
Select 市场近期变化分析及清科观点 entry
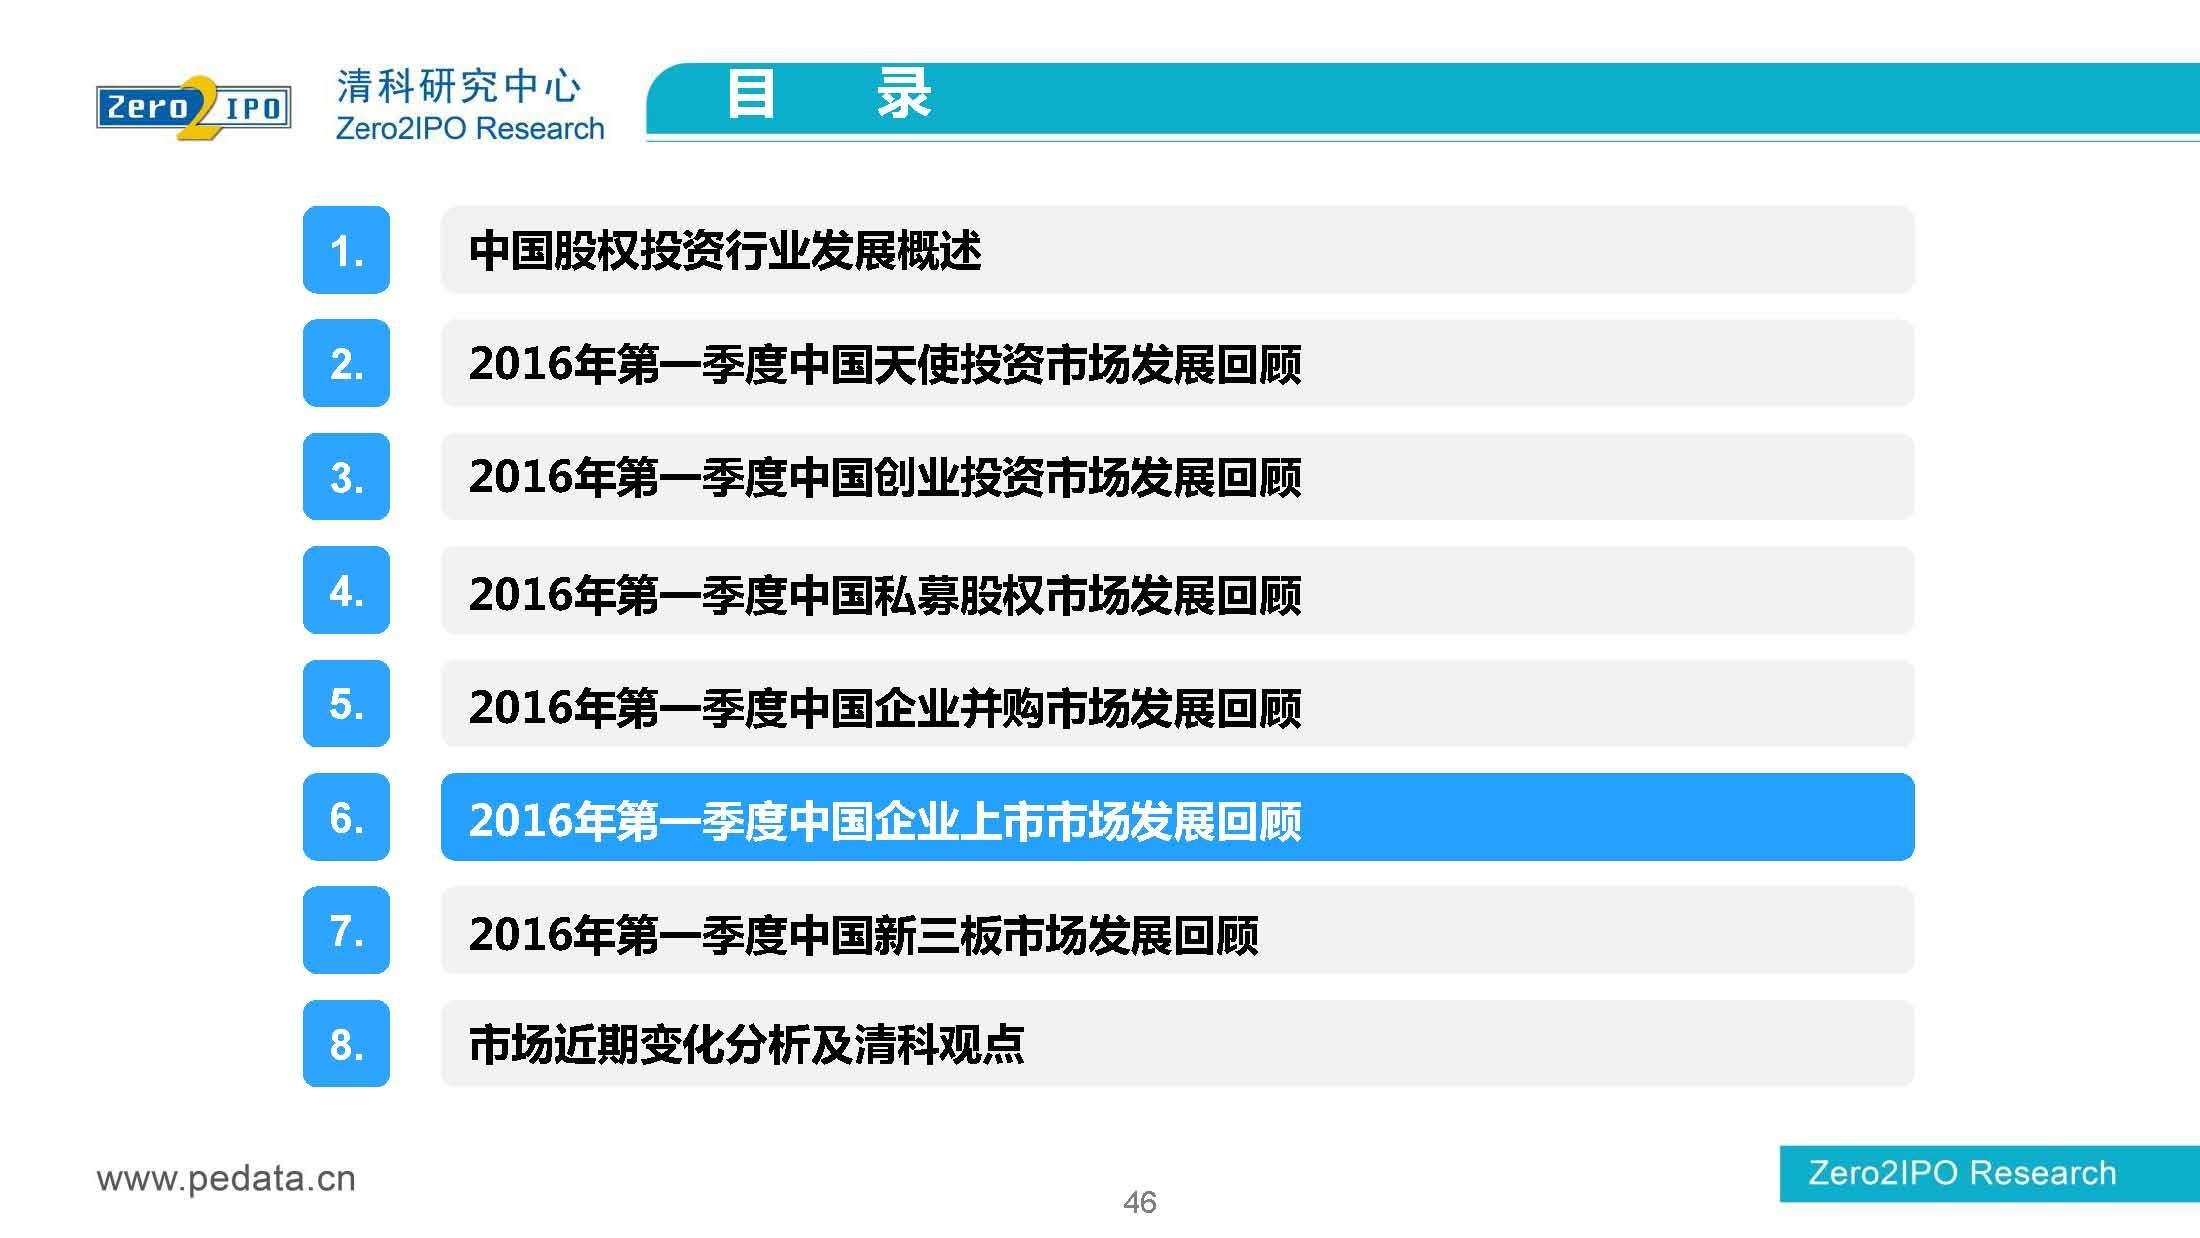[x=1177, y=1044]
